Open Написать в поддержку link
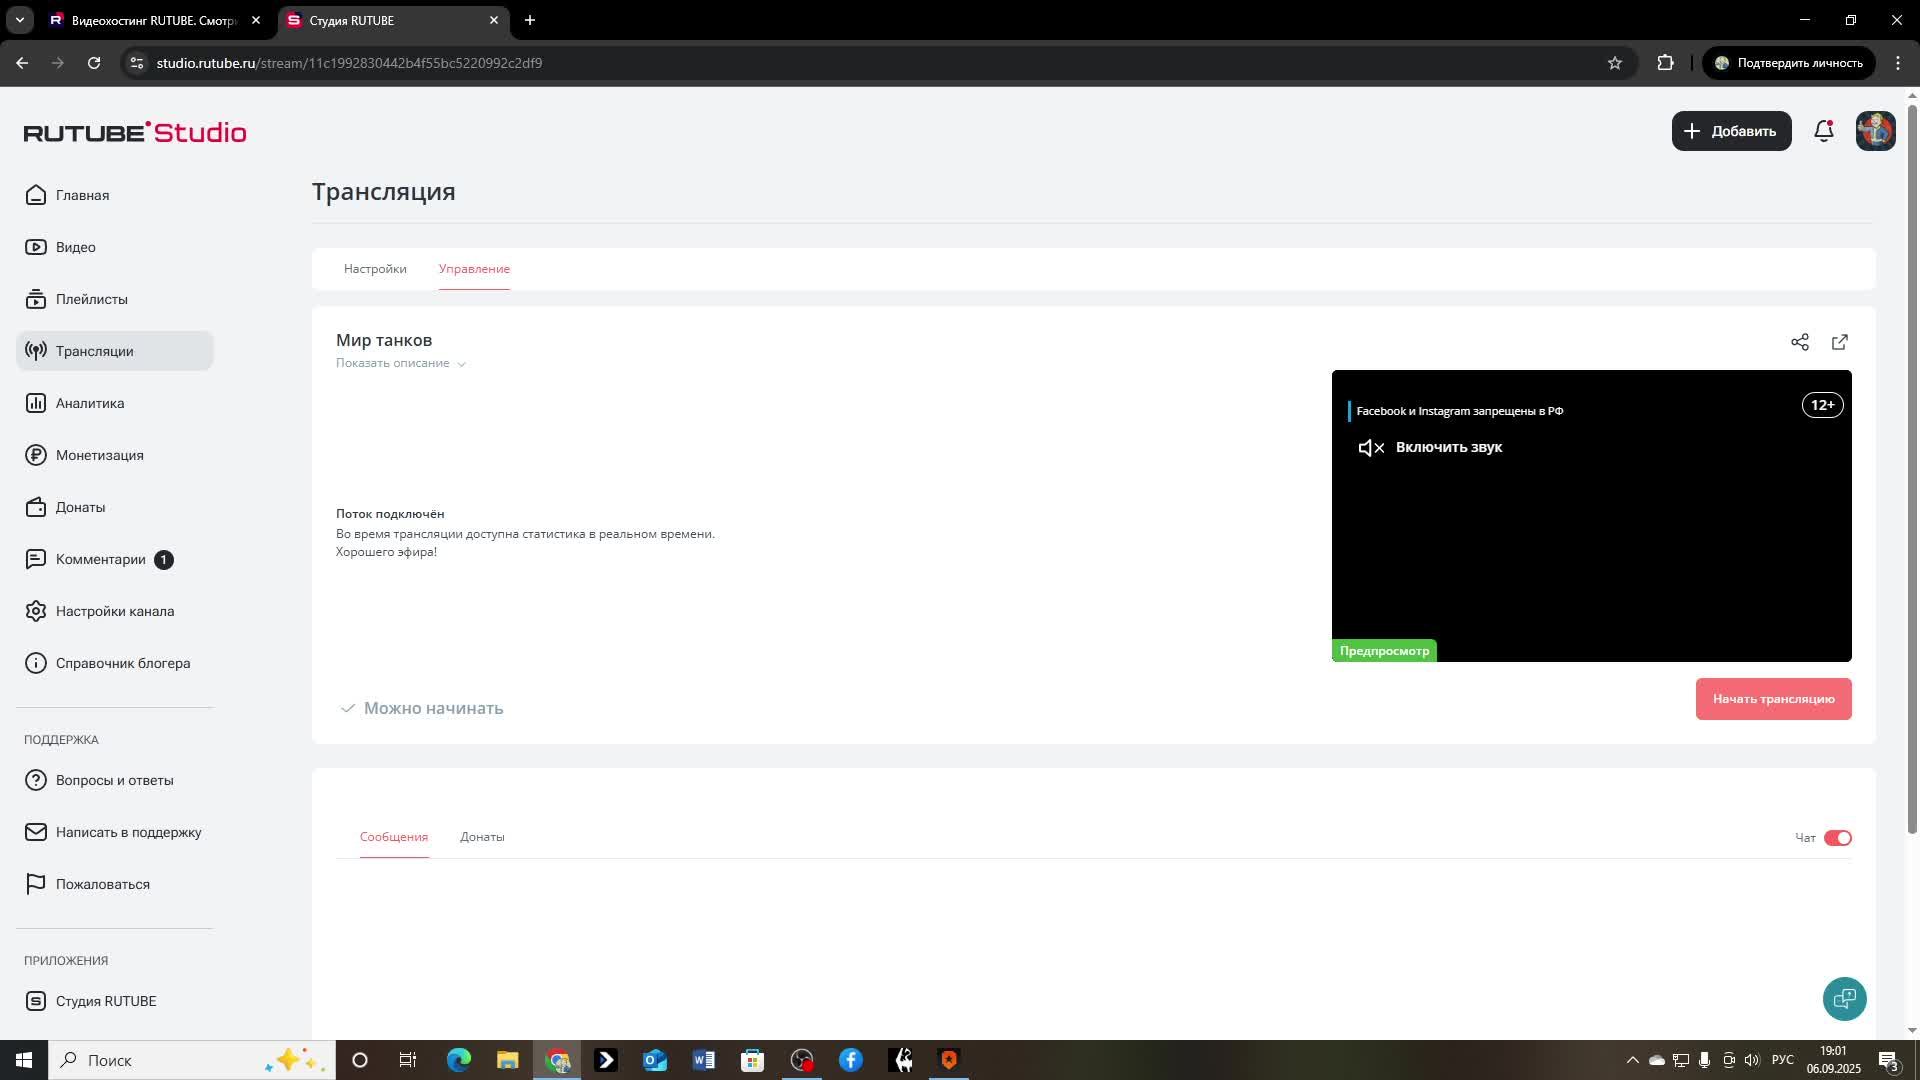This screenshot has width=1920, height=1080. point(128,832)
